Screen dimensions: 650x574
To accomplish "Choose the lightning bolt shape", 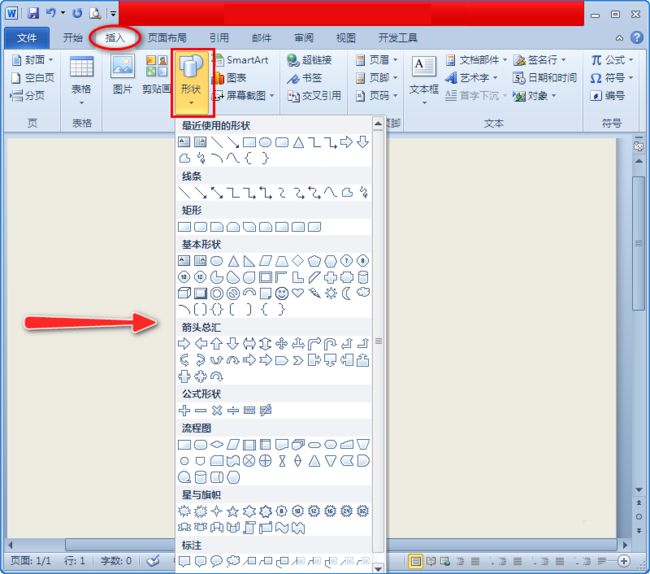I will [314, 293].
